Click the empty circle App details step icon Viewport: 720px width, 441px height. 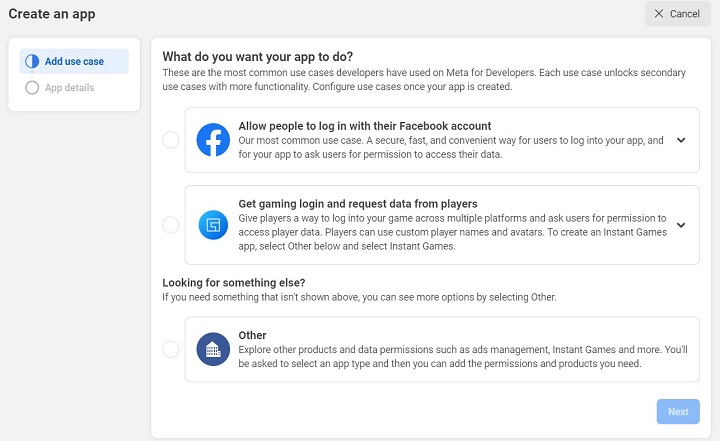(x=32, y=88)
